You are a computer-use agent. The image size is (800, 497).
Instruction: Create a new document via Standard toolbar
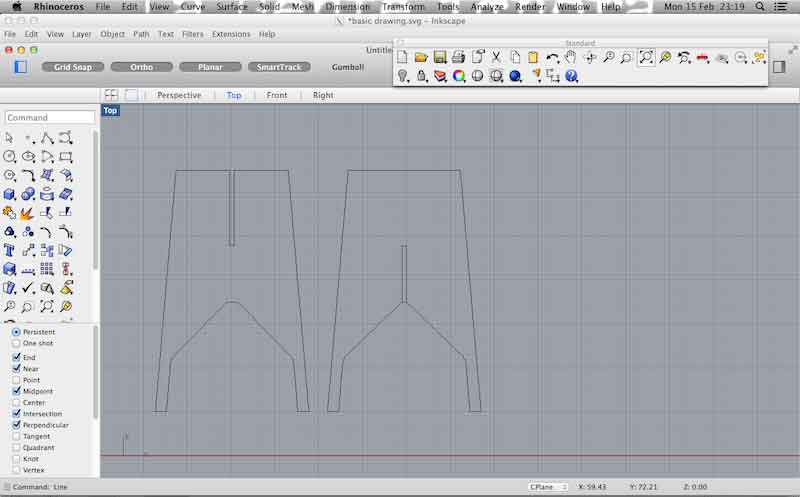(402, 57)
